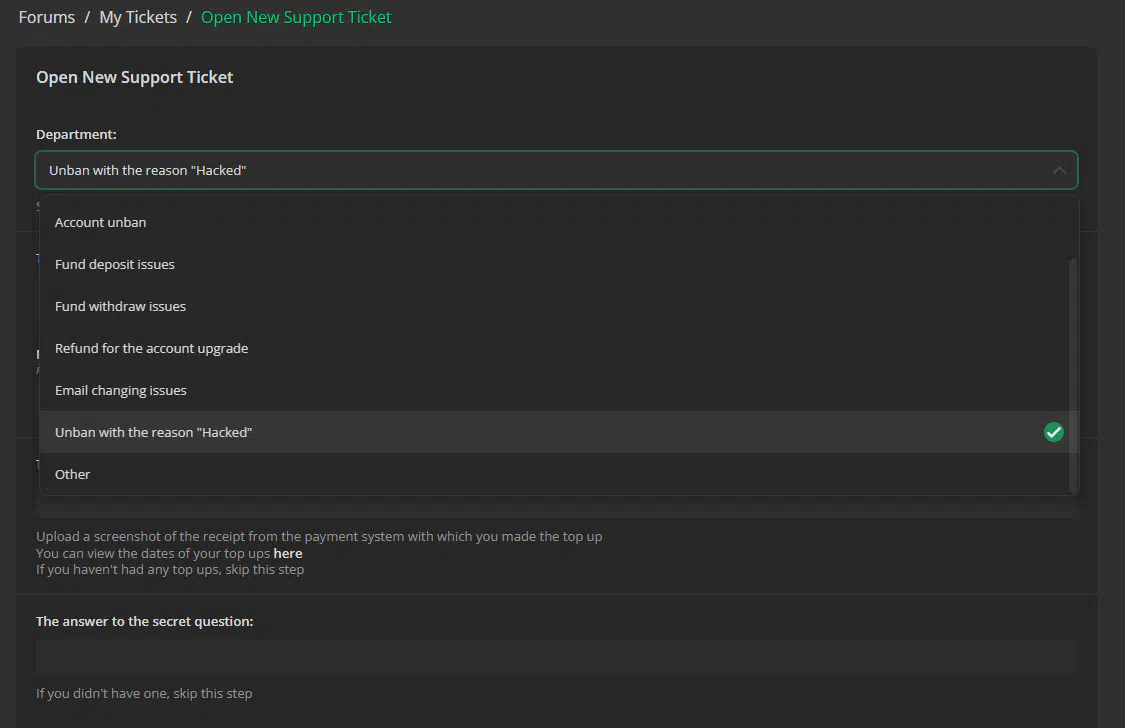Click the Open New Support Ticket heading

134,77
